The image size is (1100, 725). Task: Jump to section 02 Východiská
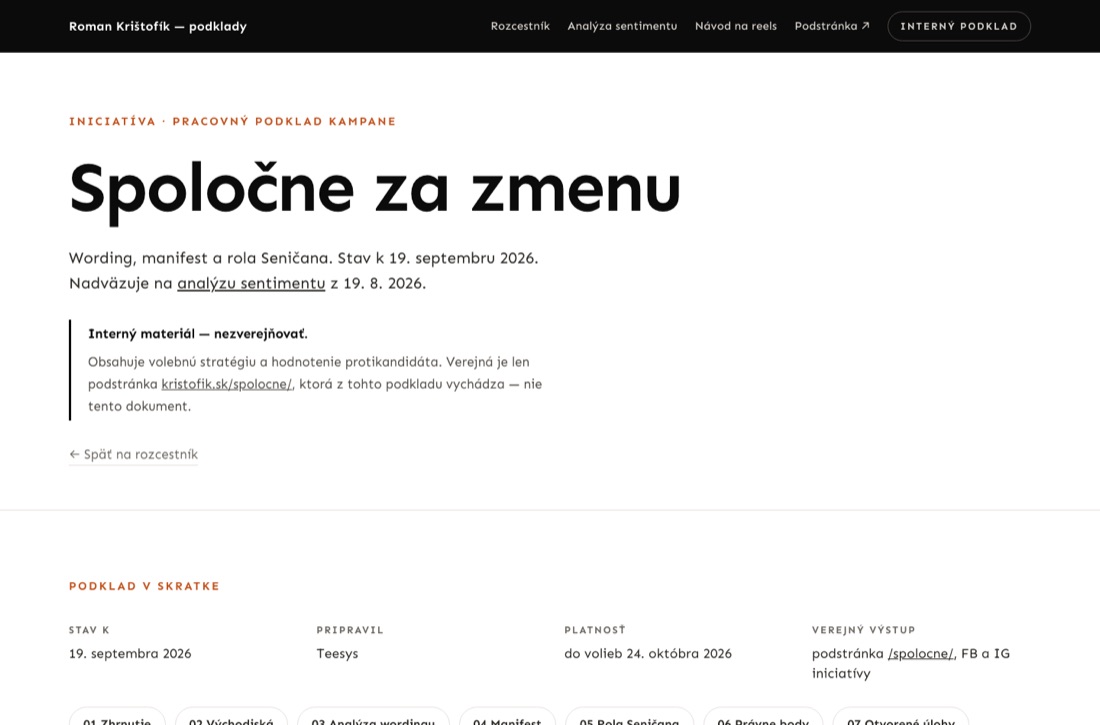point(232,717)
